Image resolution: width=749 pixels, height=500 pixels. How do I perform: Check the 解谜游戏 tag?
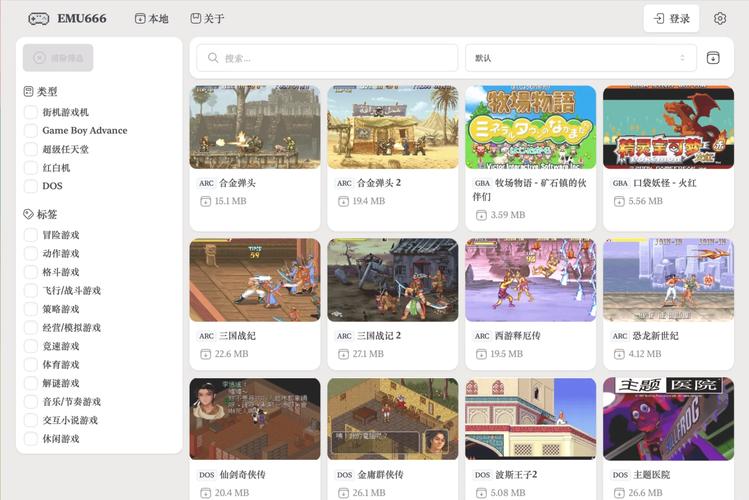coord(31,383)
